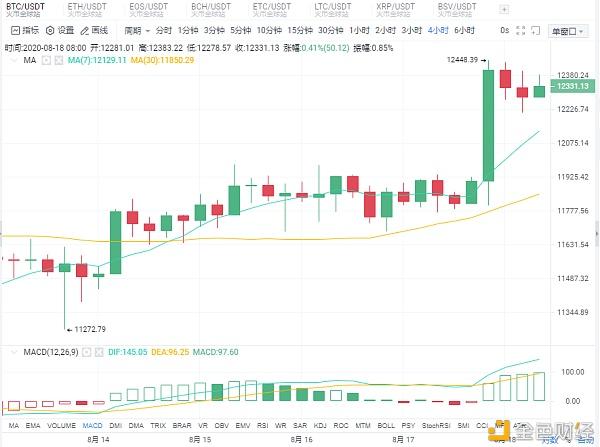Switch to ETH/USDT tab
The width and height of the screenshot is (600, 447).
pyautogui.click(x=85, y=9)
